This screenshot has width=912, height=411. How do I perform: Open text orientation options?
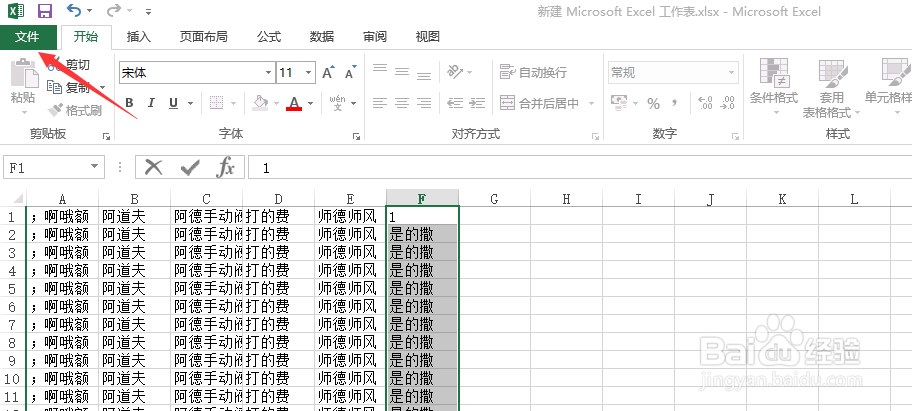pyautogui.click(x=455, y=72)
